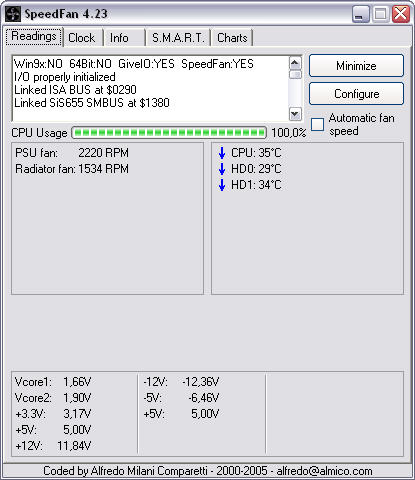
Task: Click the Coded by Alfredo Milani Comparetti status bar
Action: pyautogui.click(x=207, y=471)
